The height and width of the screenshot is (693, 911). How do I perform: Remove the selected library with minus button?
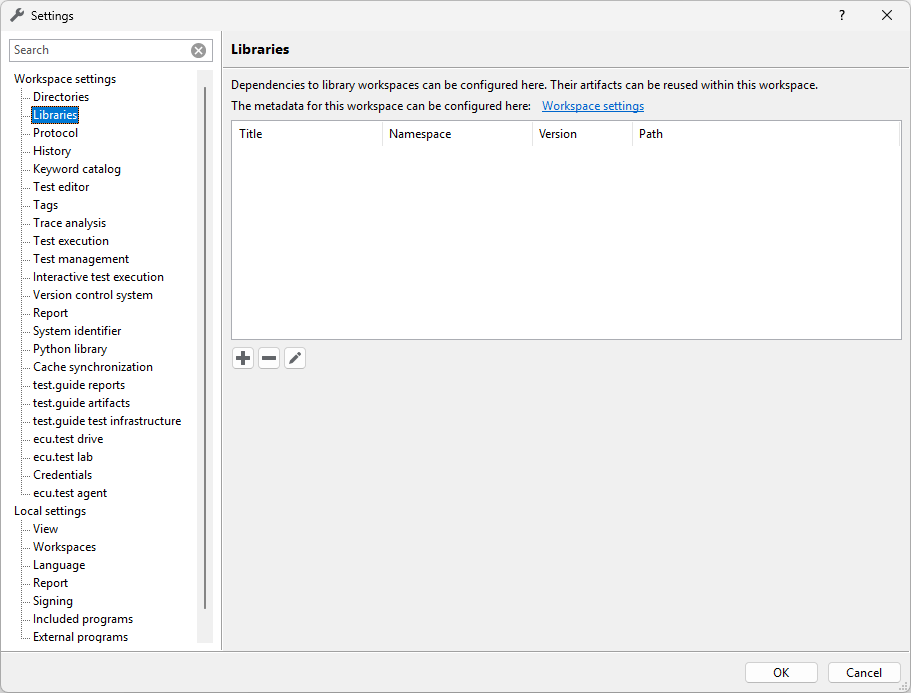[269, 358]
